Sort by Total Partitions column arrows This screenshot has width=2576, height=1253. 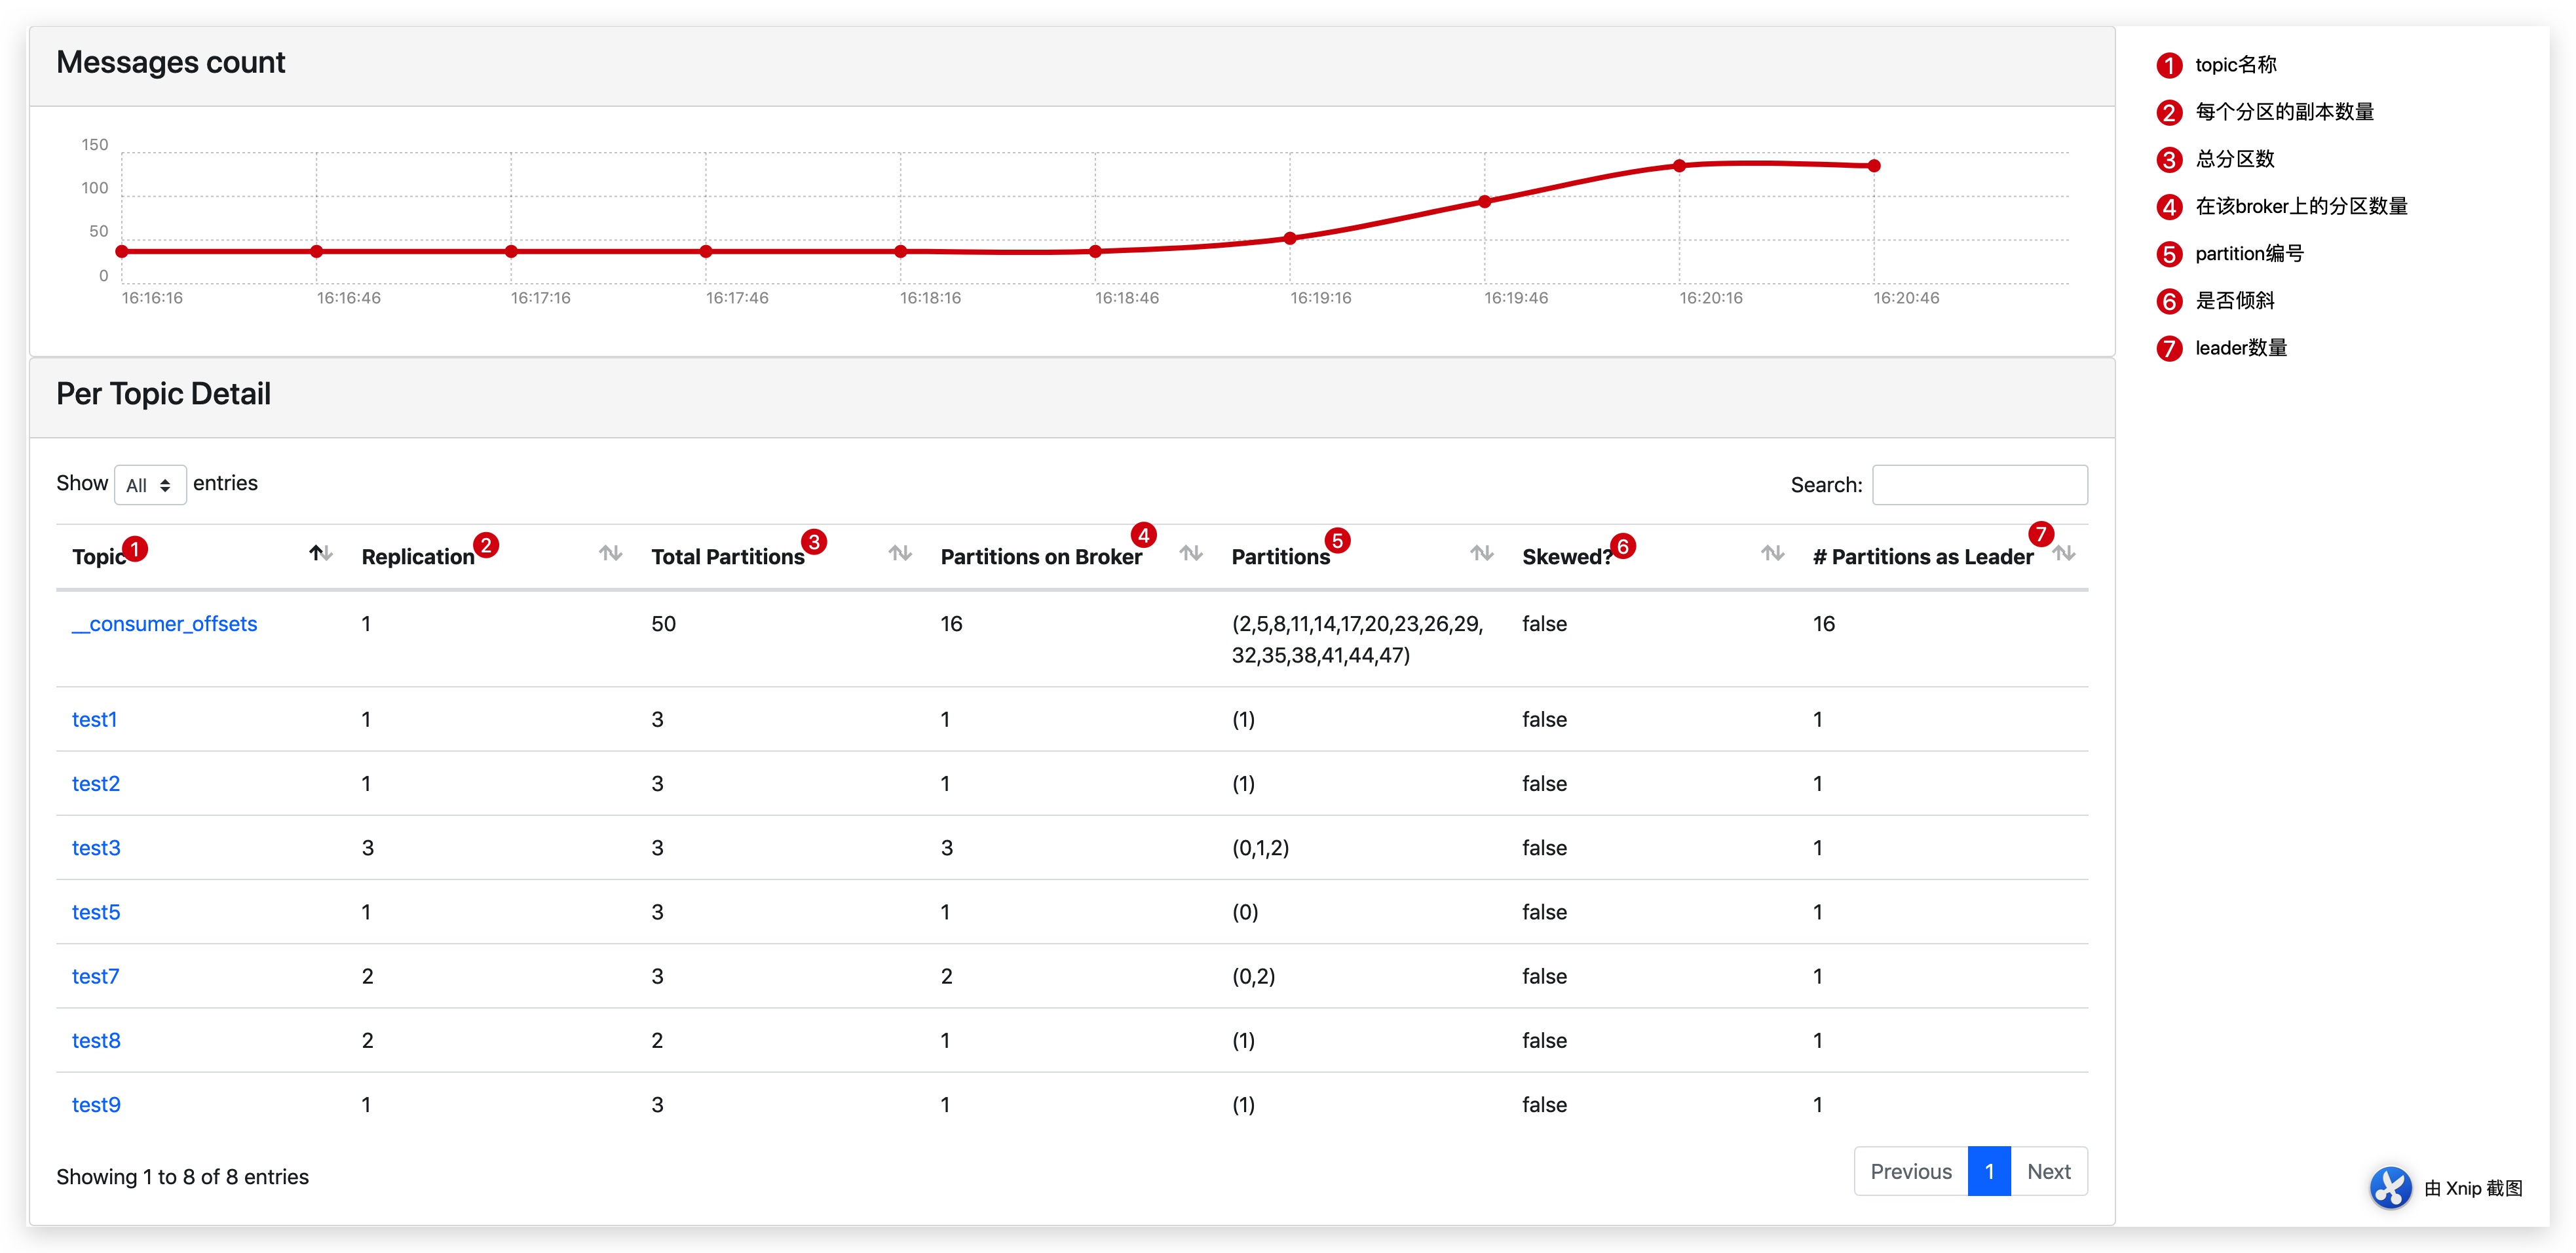click(900, 553)
